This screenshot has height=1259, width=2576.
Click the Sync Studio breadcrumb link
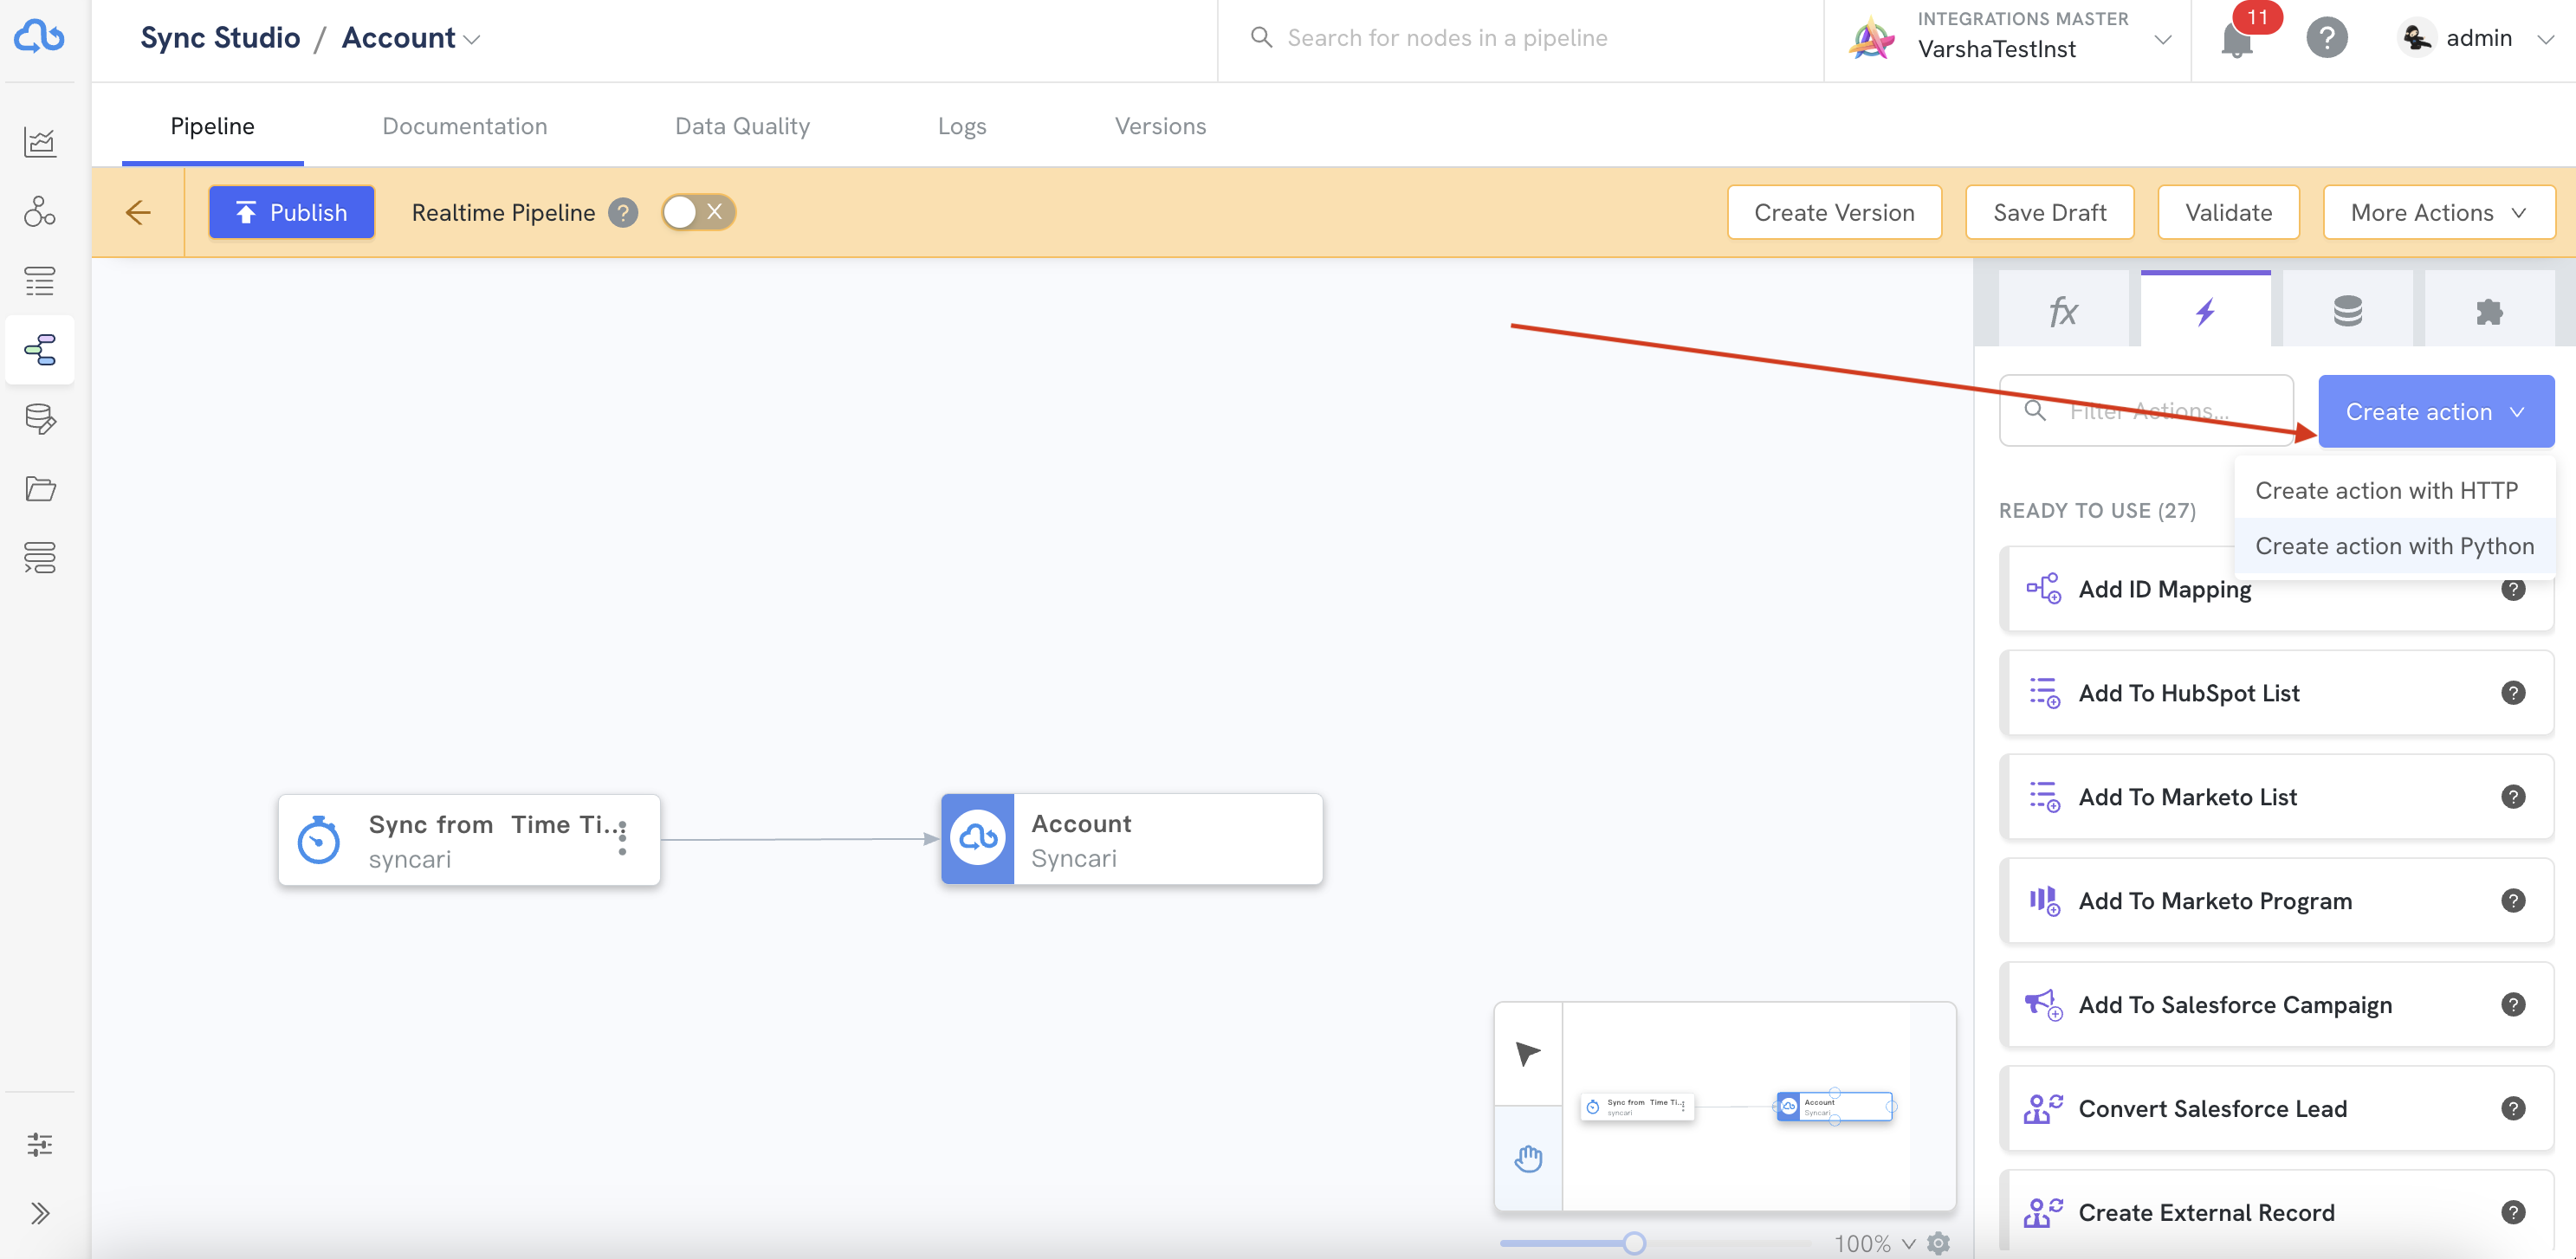(220, 38)
